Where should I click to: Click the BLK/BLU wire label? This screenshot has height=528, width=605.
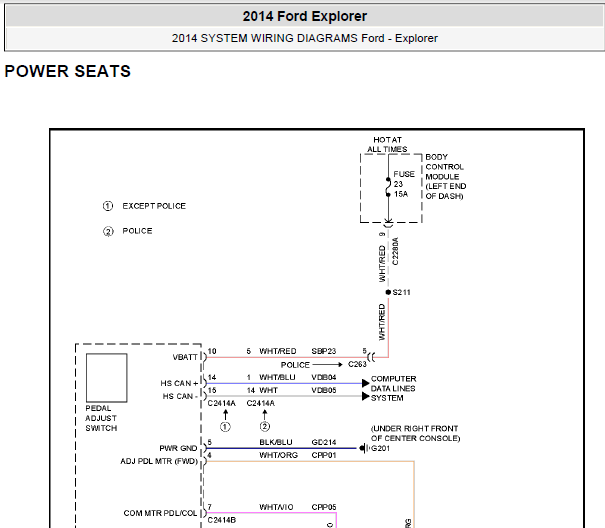point(275,442)
